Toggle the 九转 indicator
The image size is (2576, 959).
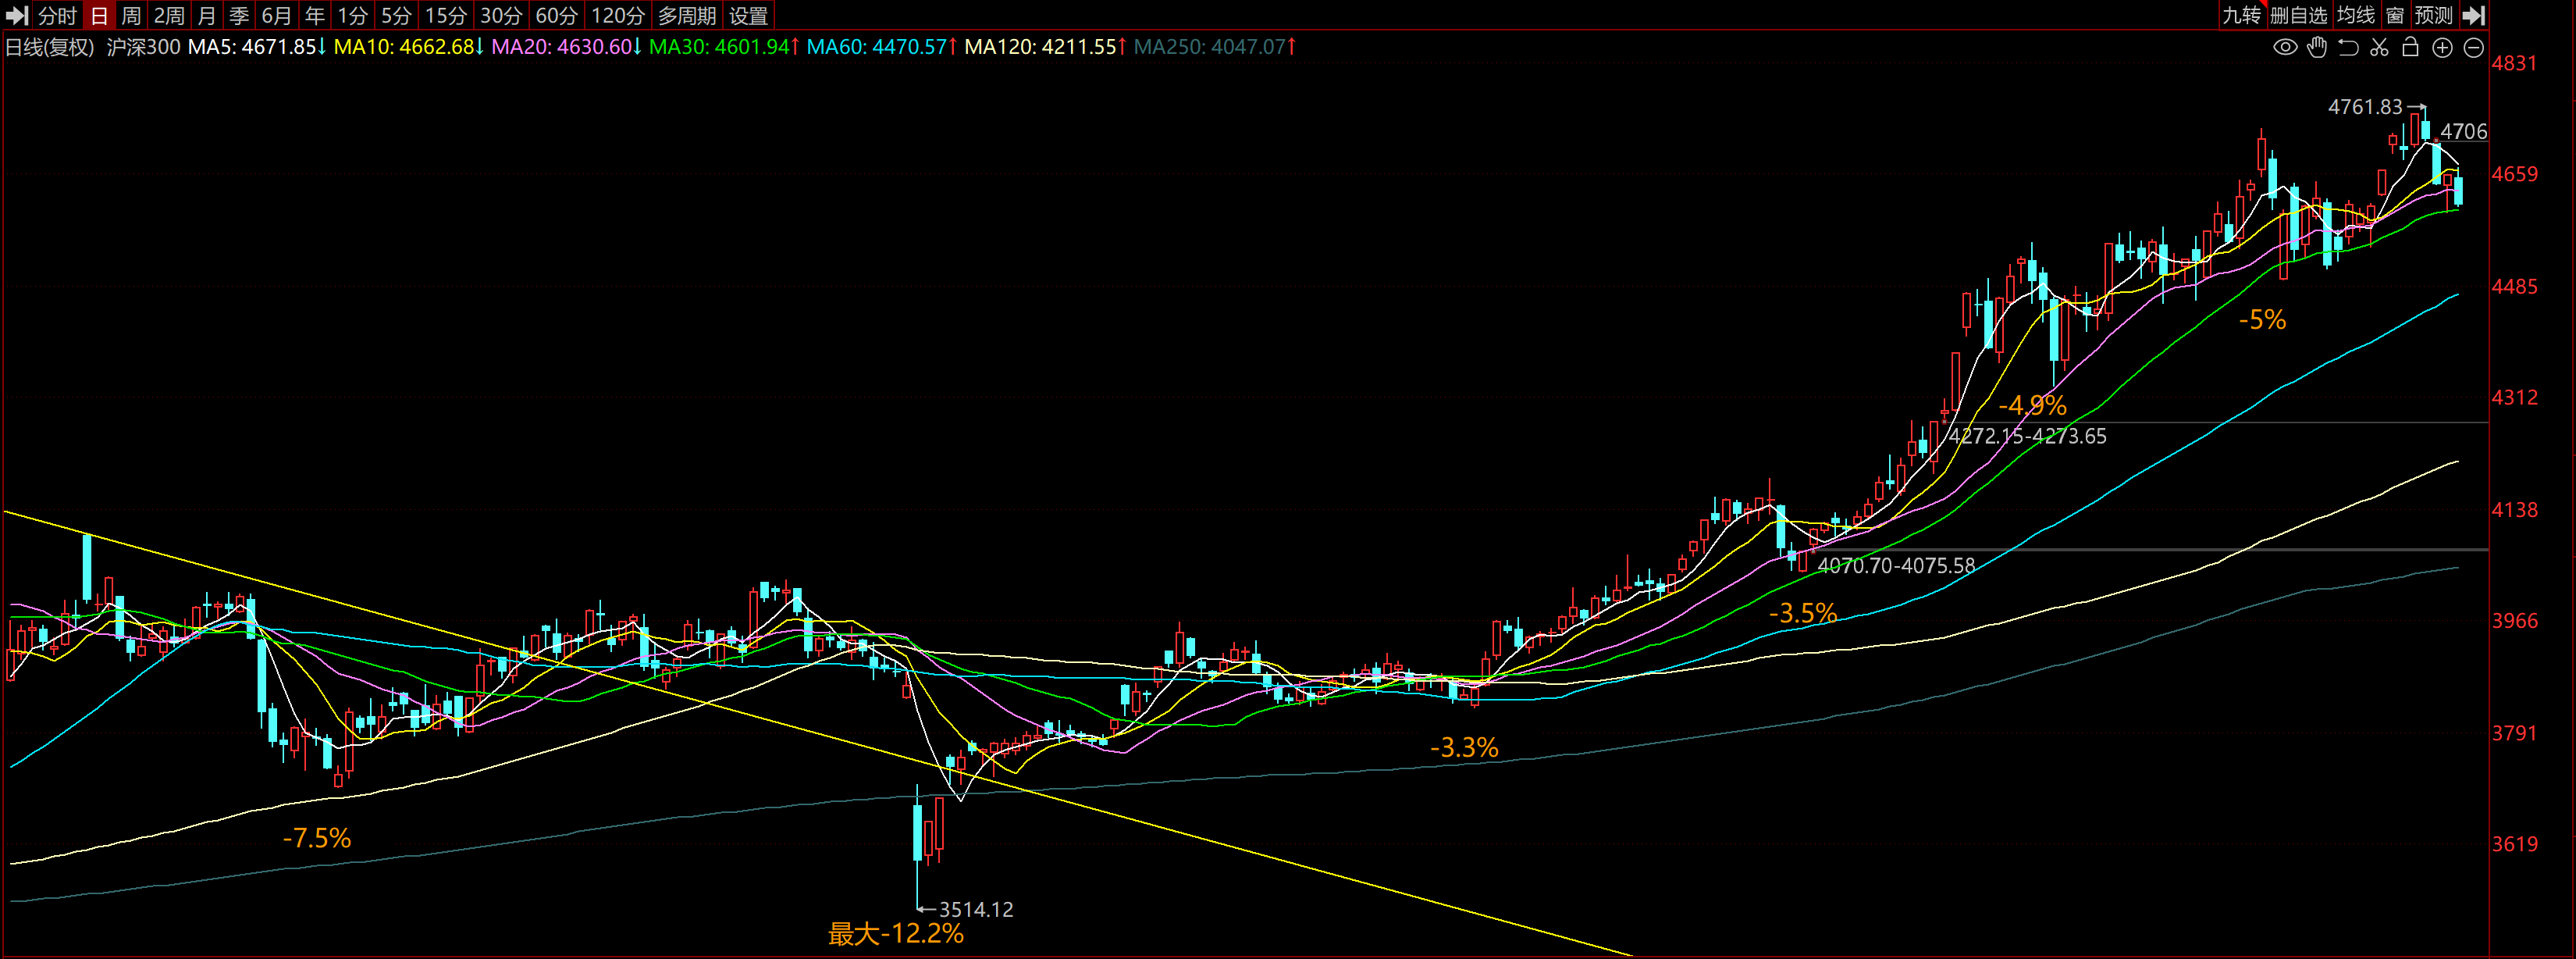2241,15
